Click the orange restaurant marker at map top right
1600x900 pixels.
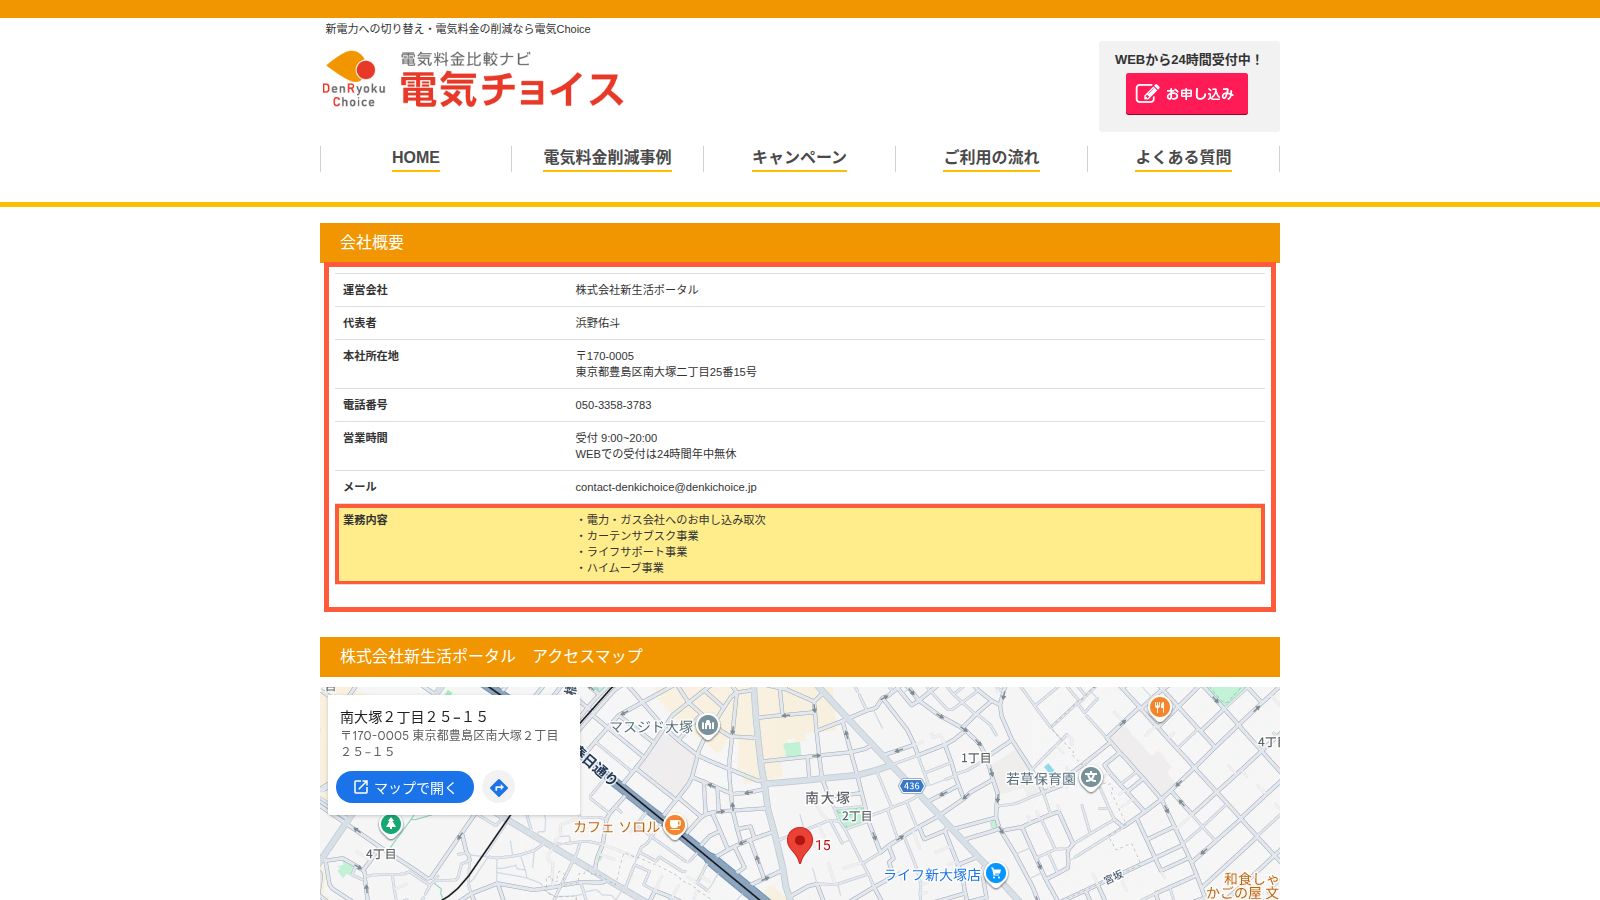[x=1159, y=707]
